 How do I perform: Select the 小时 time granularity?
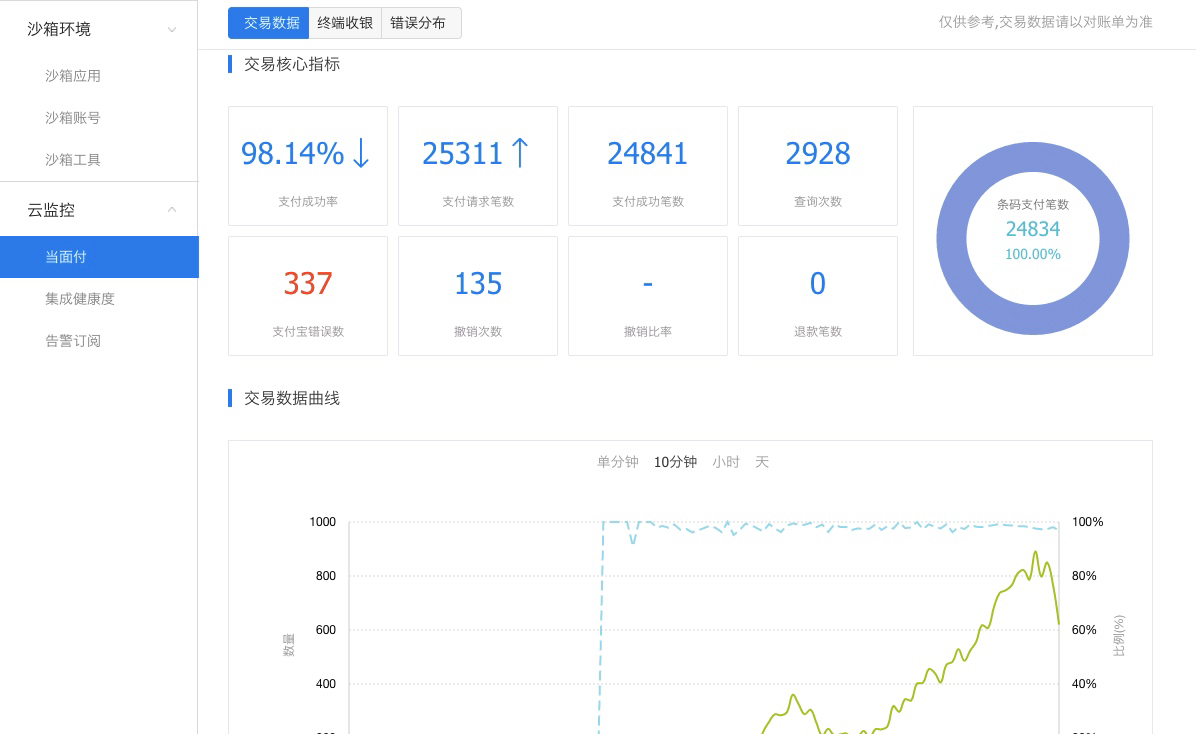(x=725, y=462)
